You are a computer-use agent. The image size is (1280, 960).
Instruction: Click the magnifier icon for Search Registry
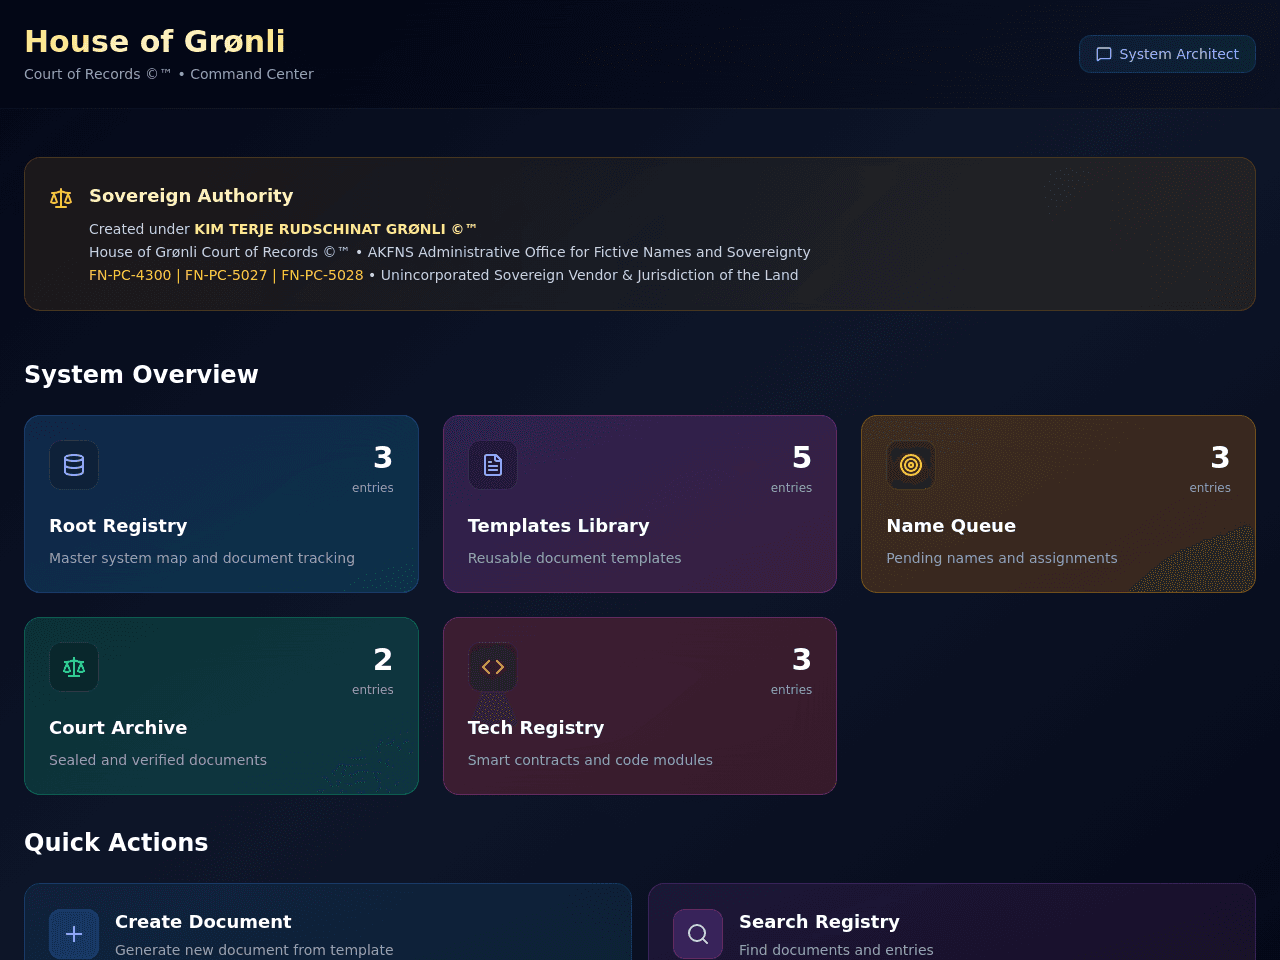click(x=698, y=934)
